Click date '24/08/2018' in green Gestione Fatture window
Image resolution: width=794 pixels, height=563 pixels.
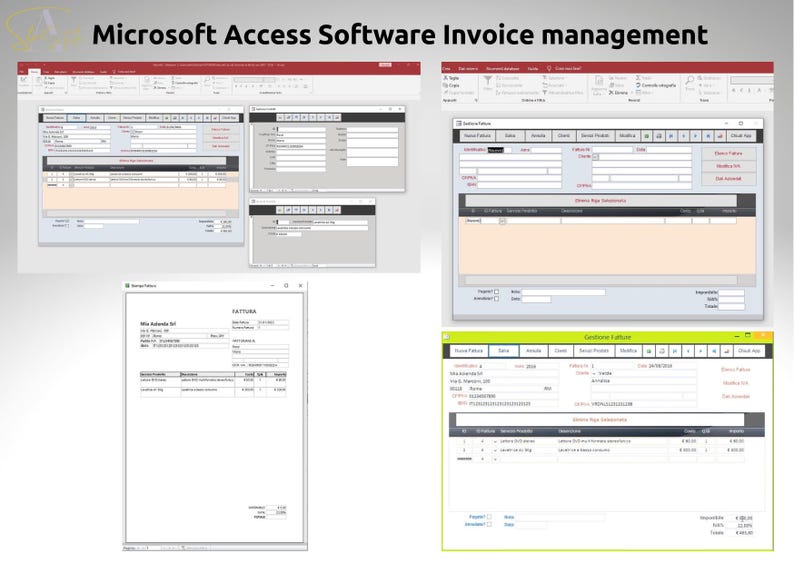[660, 366]
